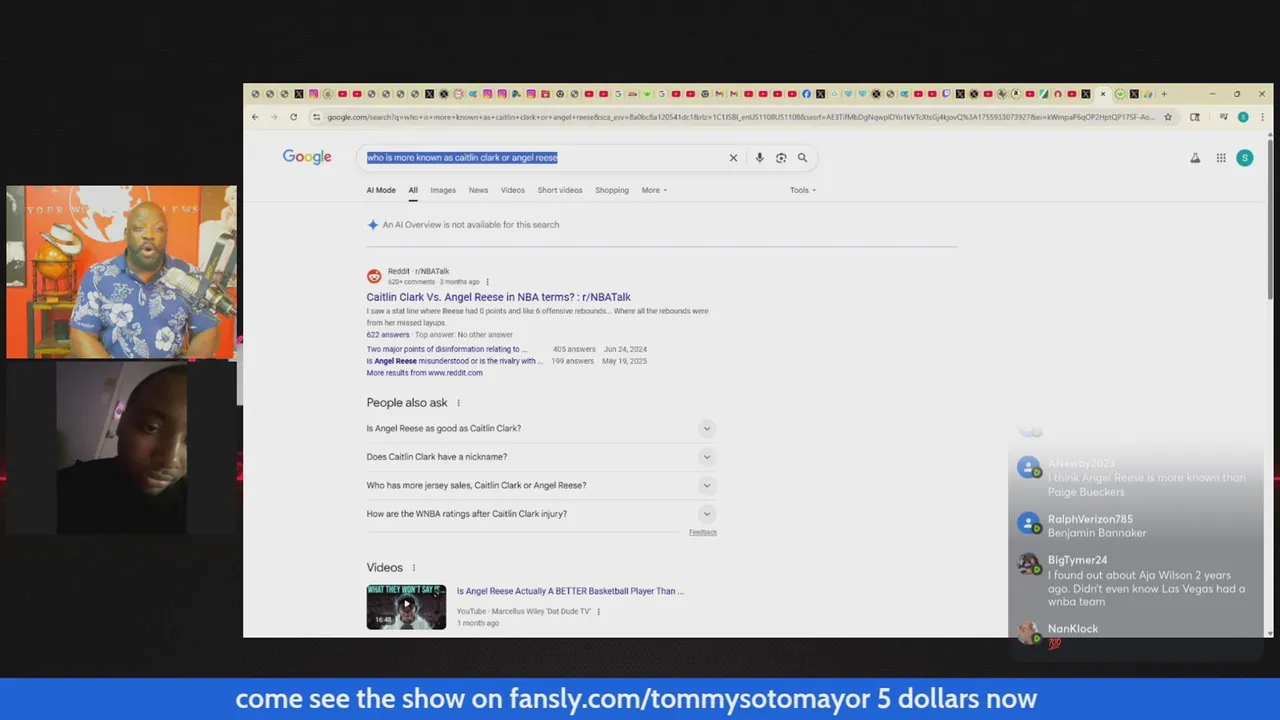Close the active Google search tab
This screenshot has height=720, width=1280.
[1103, 94]
